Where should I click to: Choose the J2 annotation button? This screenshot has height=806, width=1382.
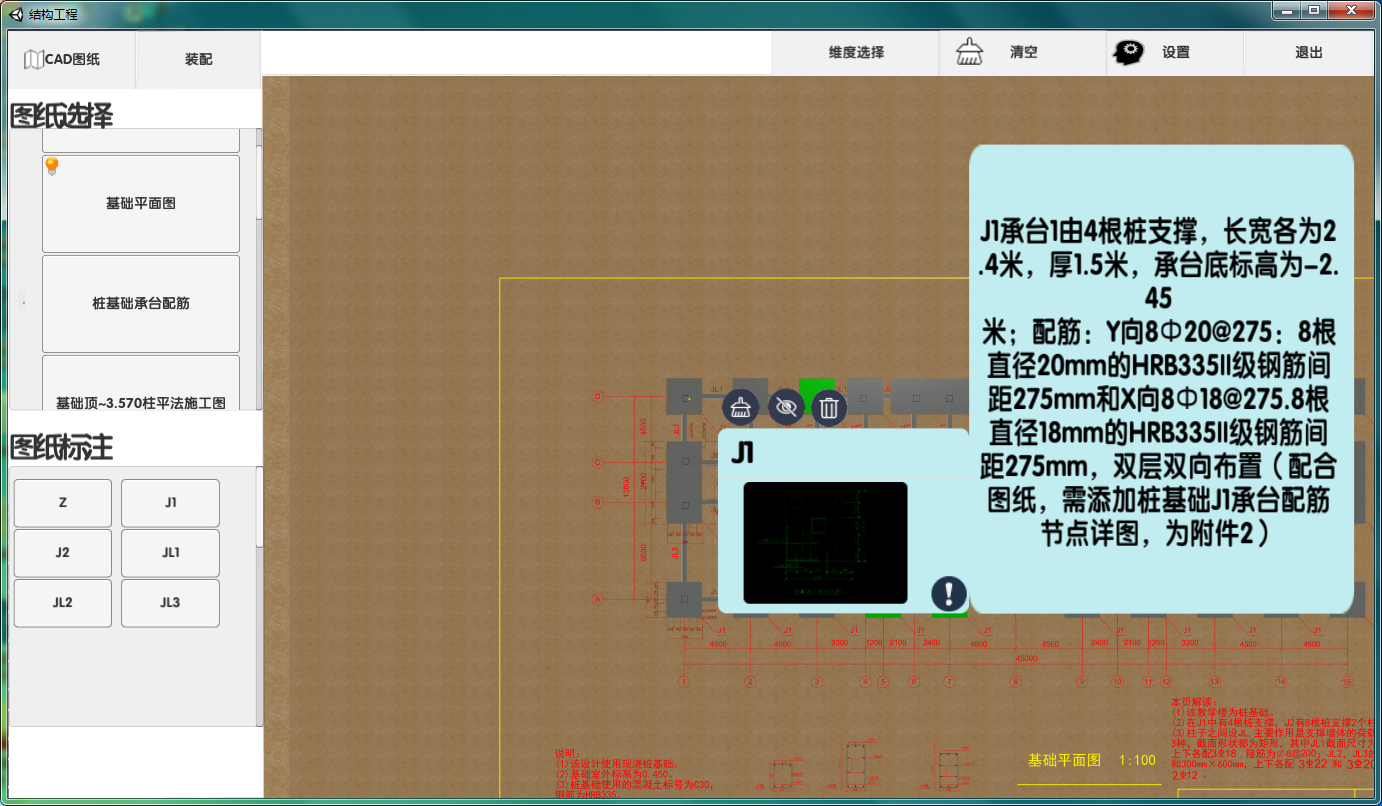click(x=63, y=553)
